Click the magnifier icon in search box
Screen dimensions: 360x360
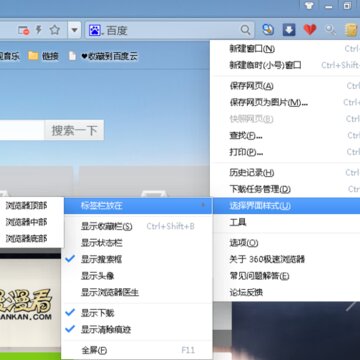[245, 30]
